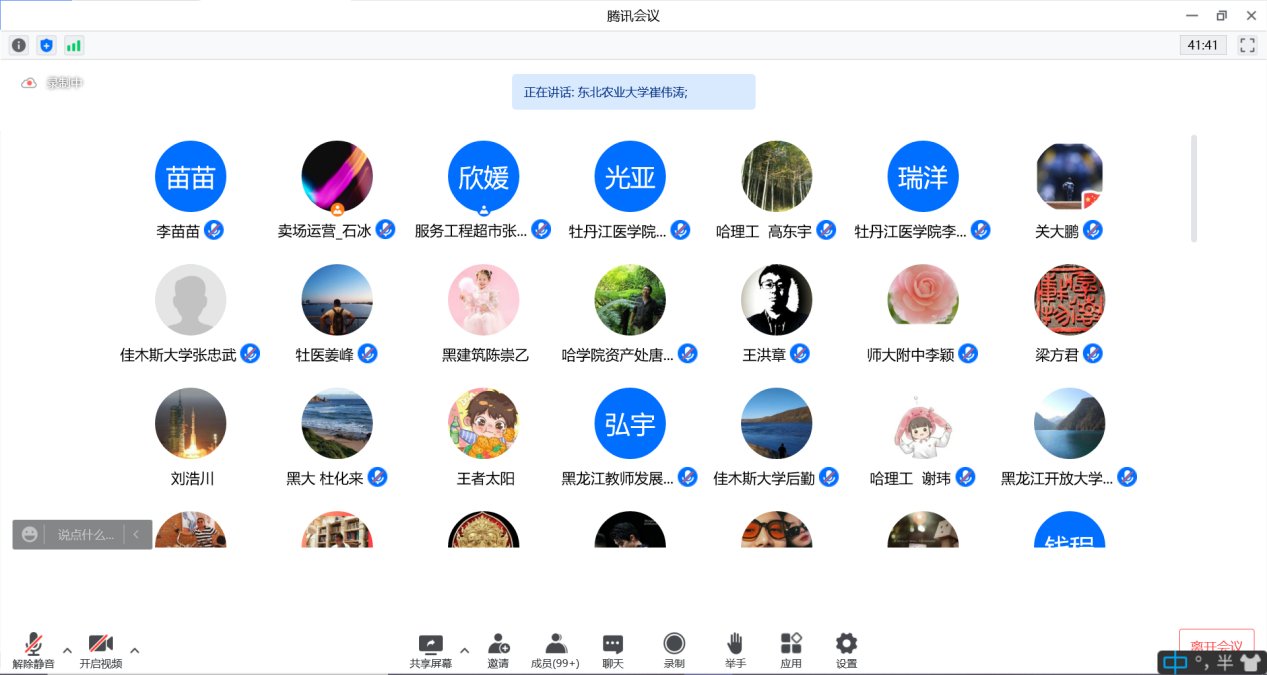The width and height of the screenshot is (1267, 675).
Task: Enter full screen mode
Action: click(x=1247, y=45)
